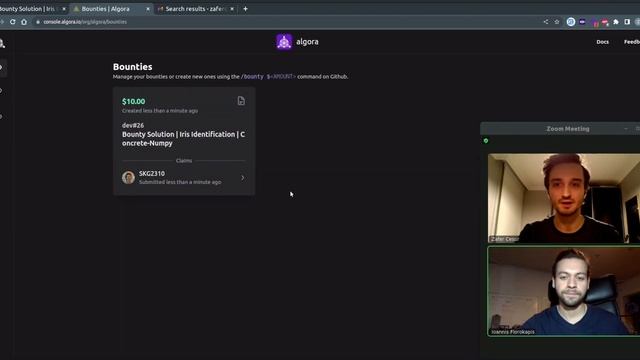
Task: Select the Ioannis Florokapis video tile in Zoom
Action: 564,291
